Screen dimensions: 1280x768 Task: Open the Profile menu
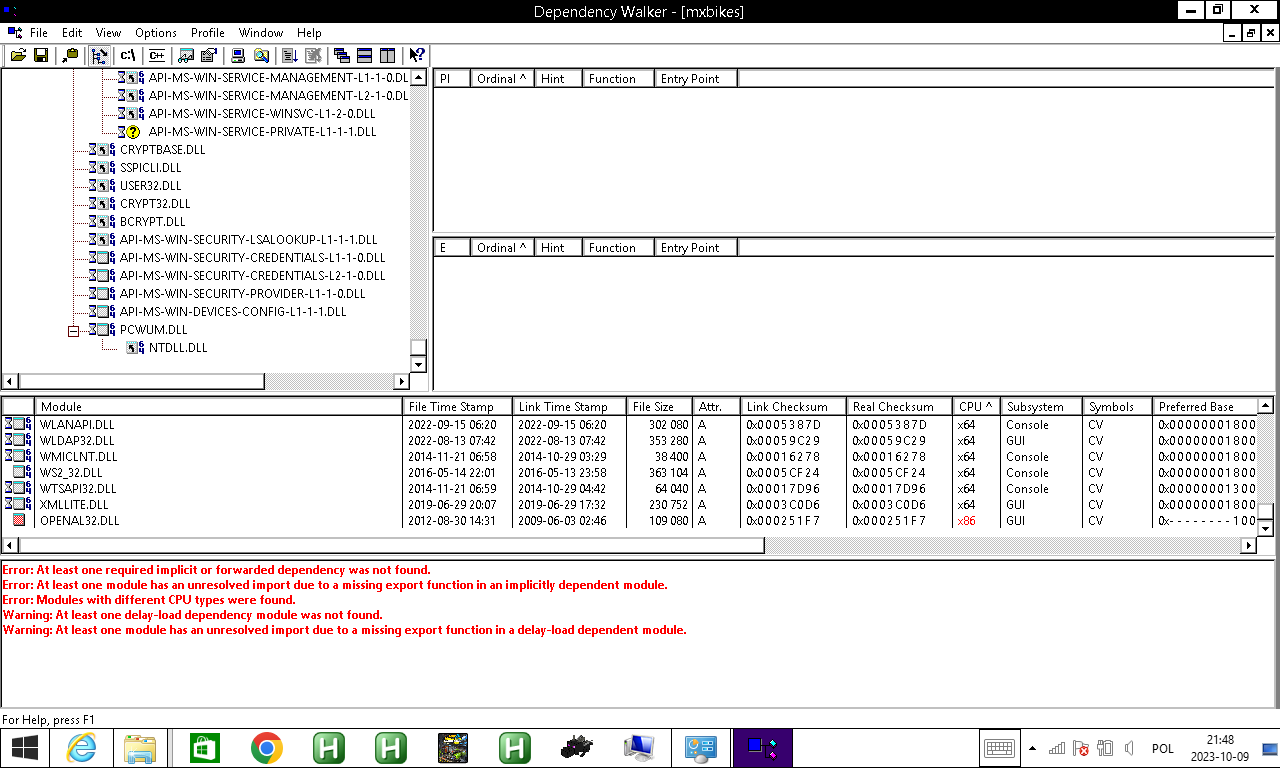click(208, 33)
